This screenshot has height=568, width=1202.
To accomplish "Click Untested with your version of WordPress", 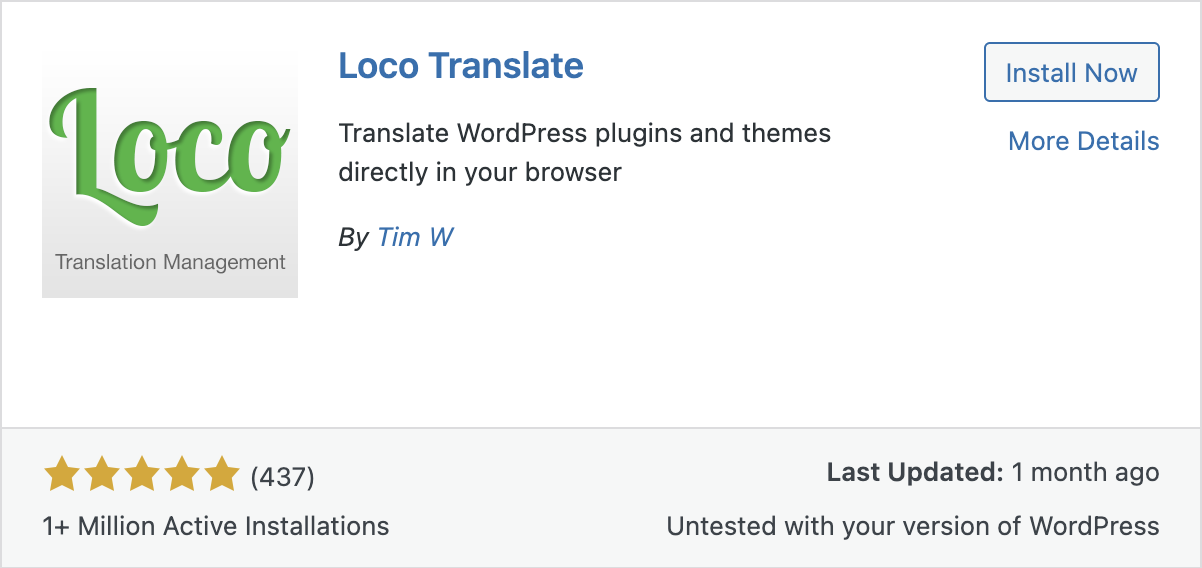I will coord(913,526).
